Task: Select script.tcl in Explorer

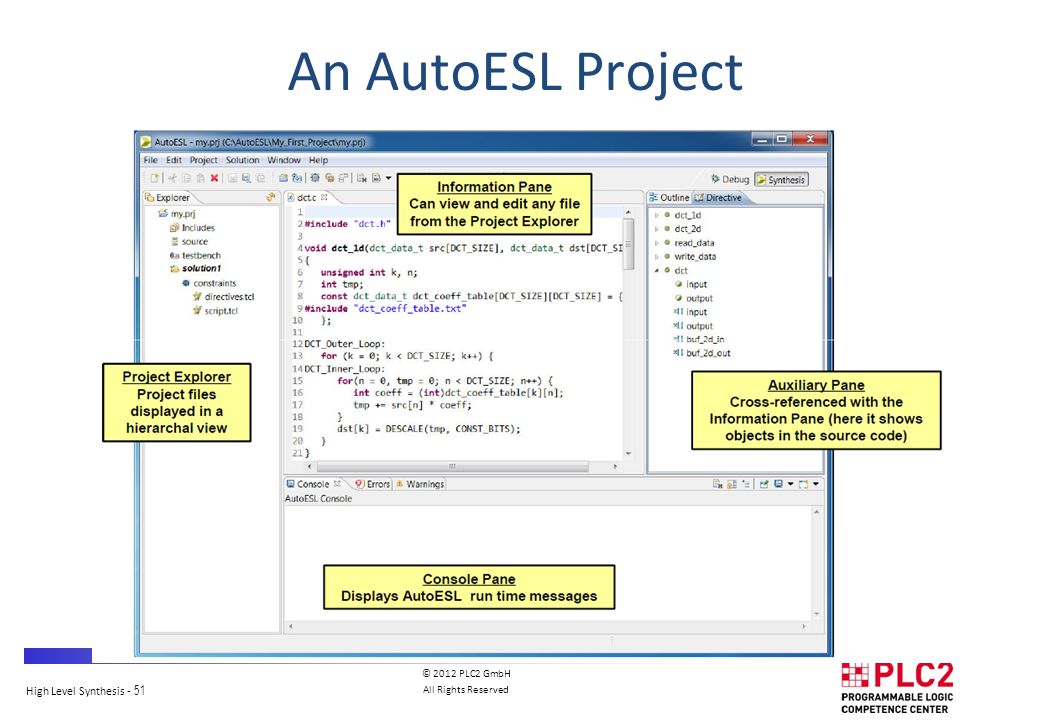Action: tap(216, 311)
